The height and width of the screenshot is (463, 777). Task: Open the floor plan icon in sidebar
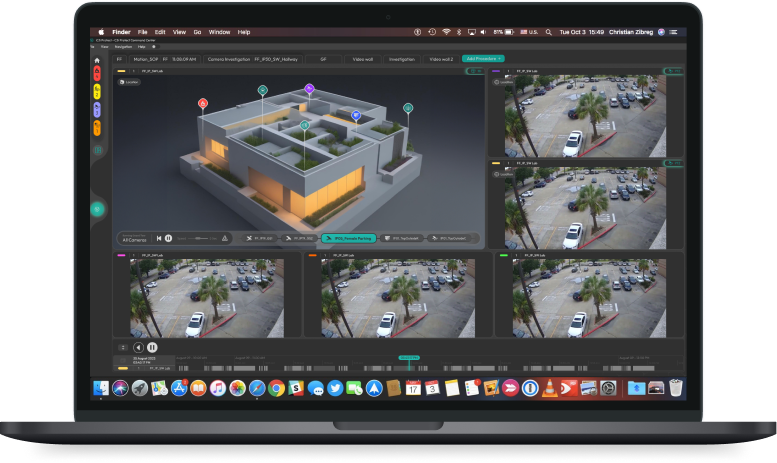pos(97,150)
